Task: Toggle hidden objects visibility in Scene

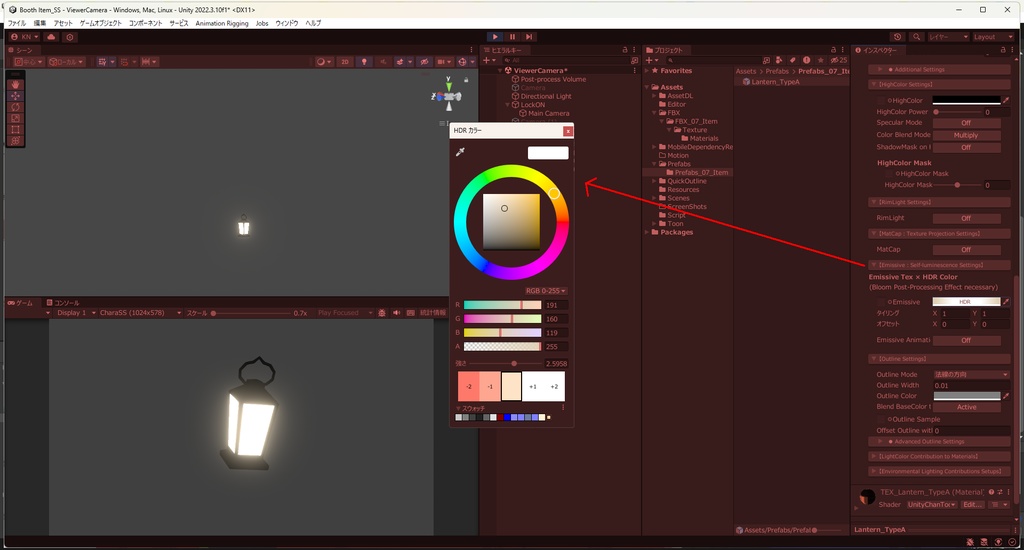Action: point(424,62)
